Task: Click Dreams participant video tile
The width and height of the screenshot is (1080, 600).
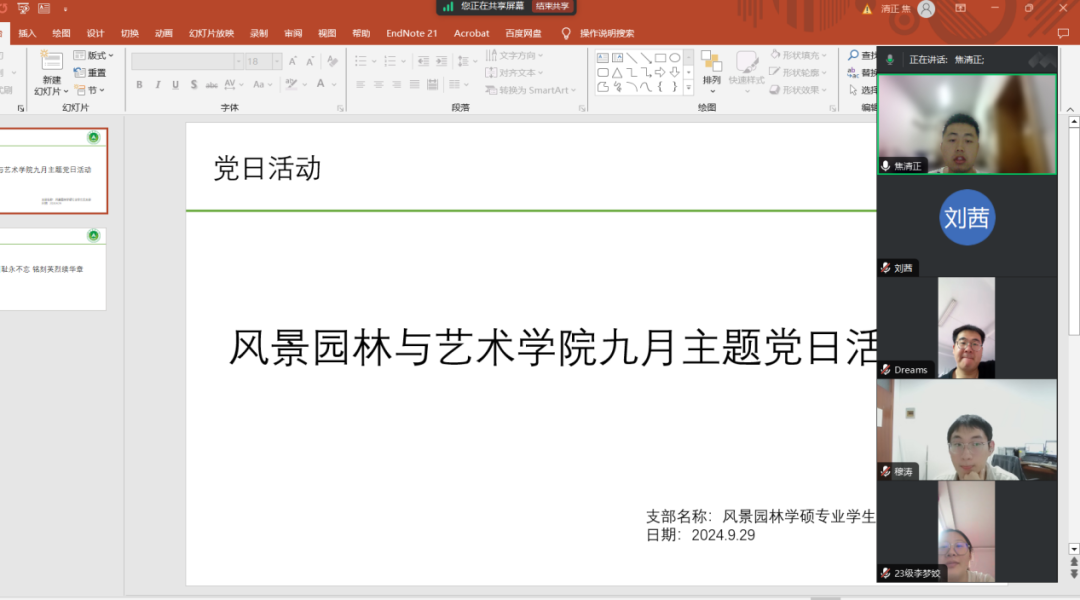Action: tap(966, 328)
